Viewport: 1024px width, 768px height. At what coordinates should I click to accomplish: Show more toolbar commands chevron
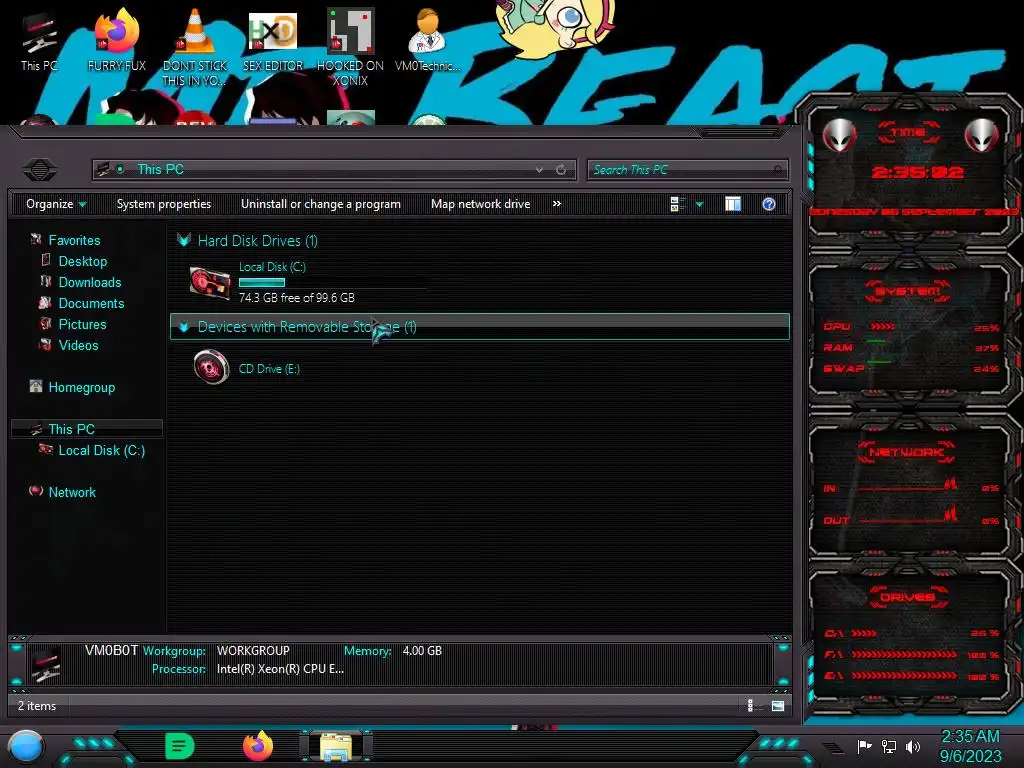(556, 204)
